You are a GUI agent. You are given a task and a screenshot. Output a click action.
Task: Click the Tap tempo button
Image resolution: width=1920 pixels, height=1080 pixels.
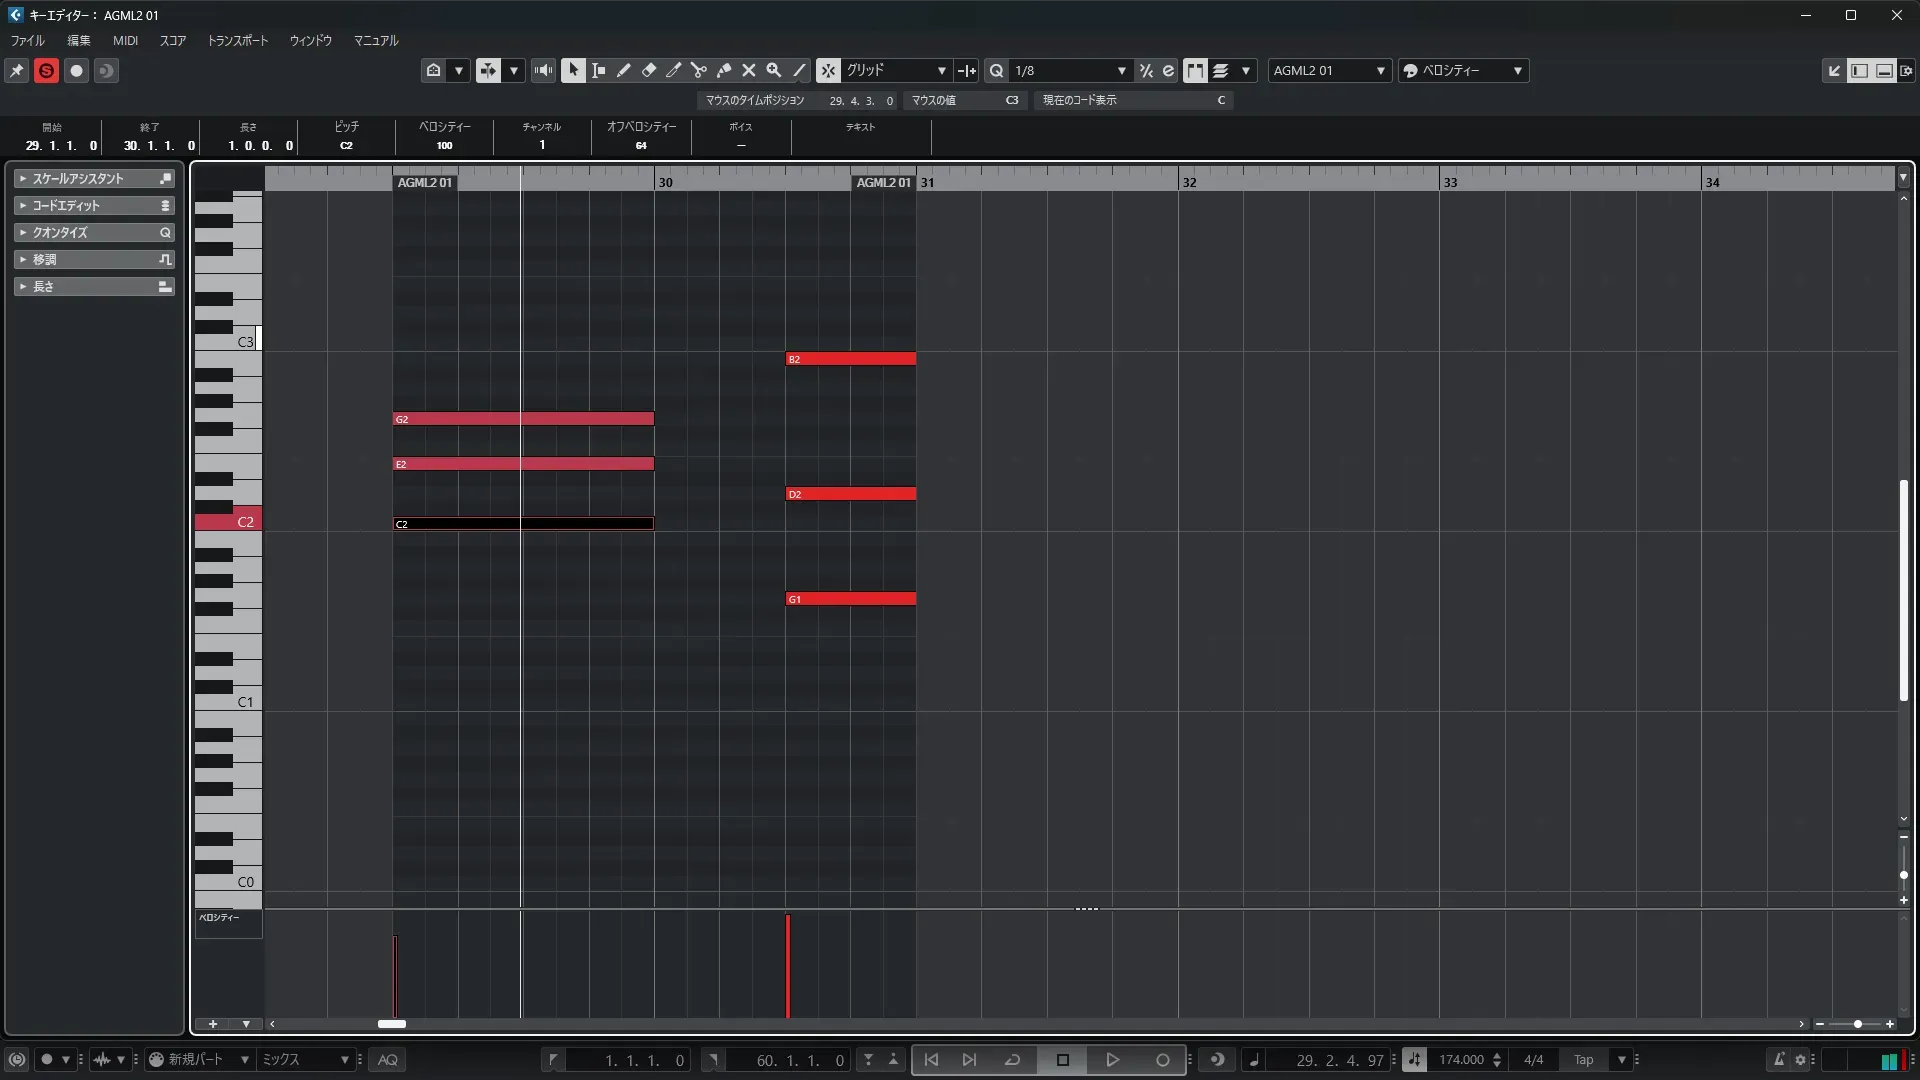(1584, 1060)
